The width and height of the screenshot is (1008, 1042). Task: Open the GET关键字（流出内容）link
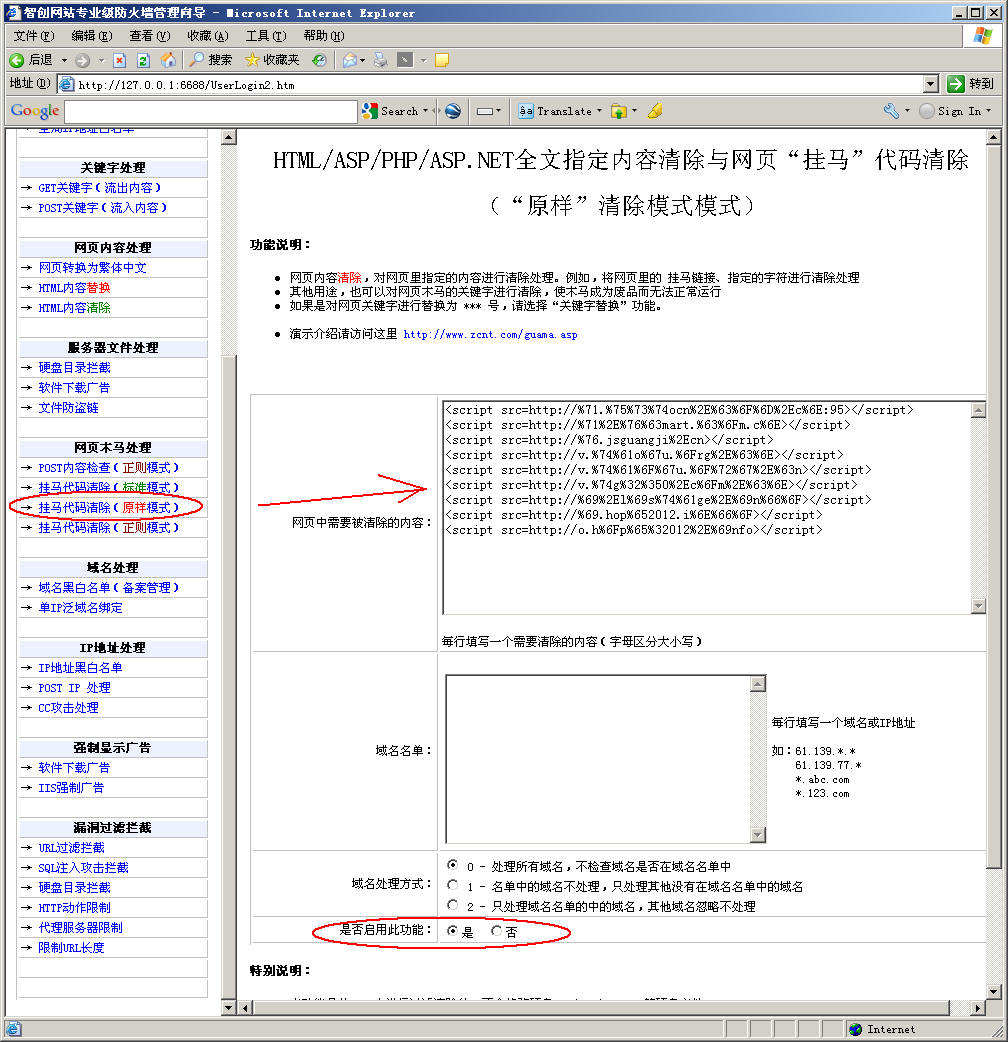click(100, 188)
